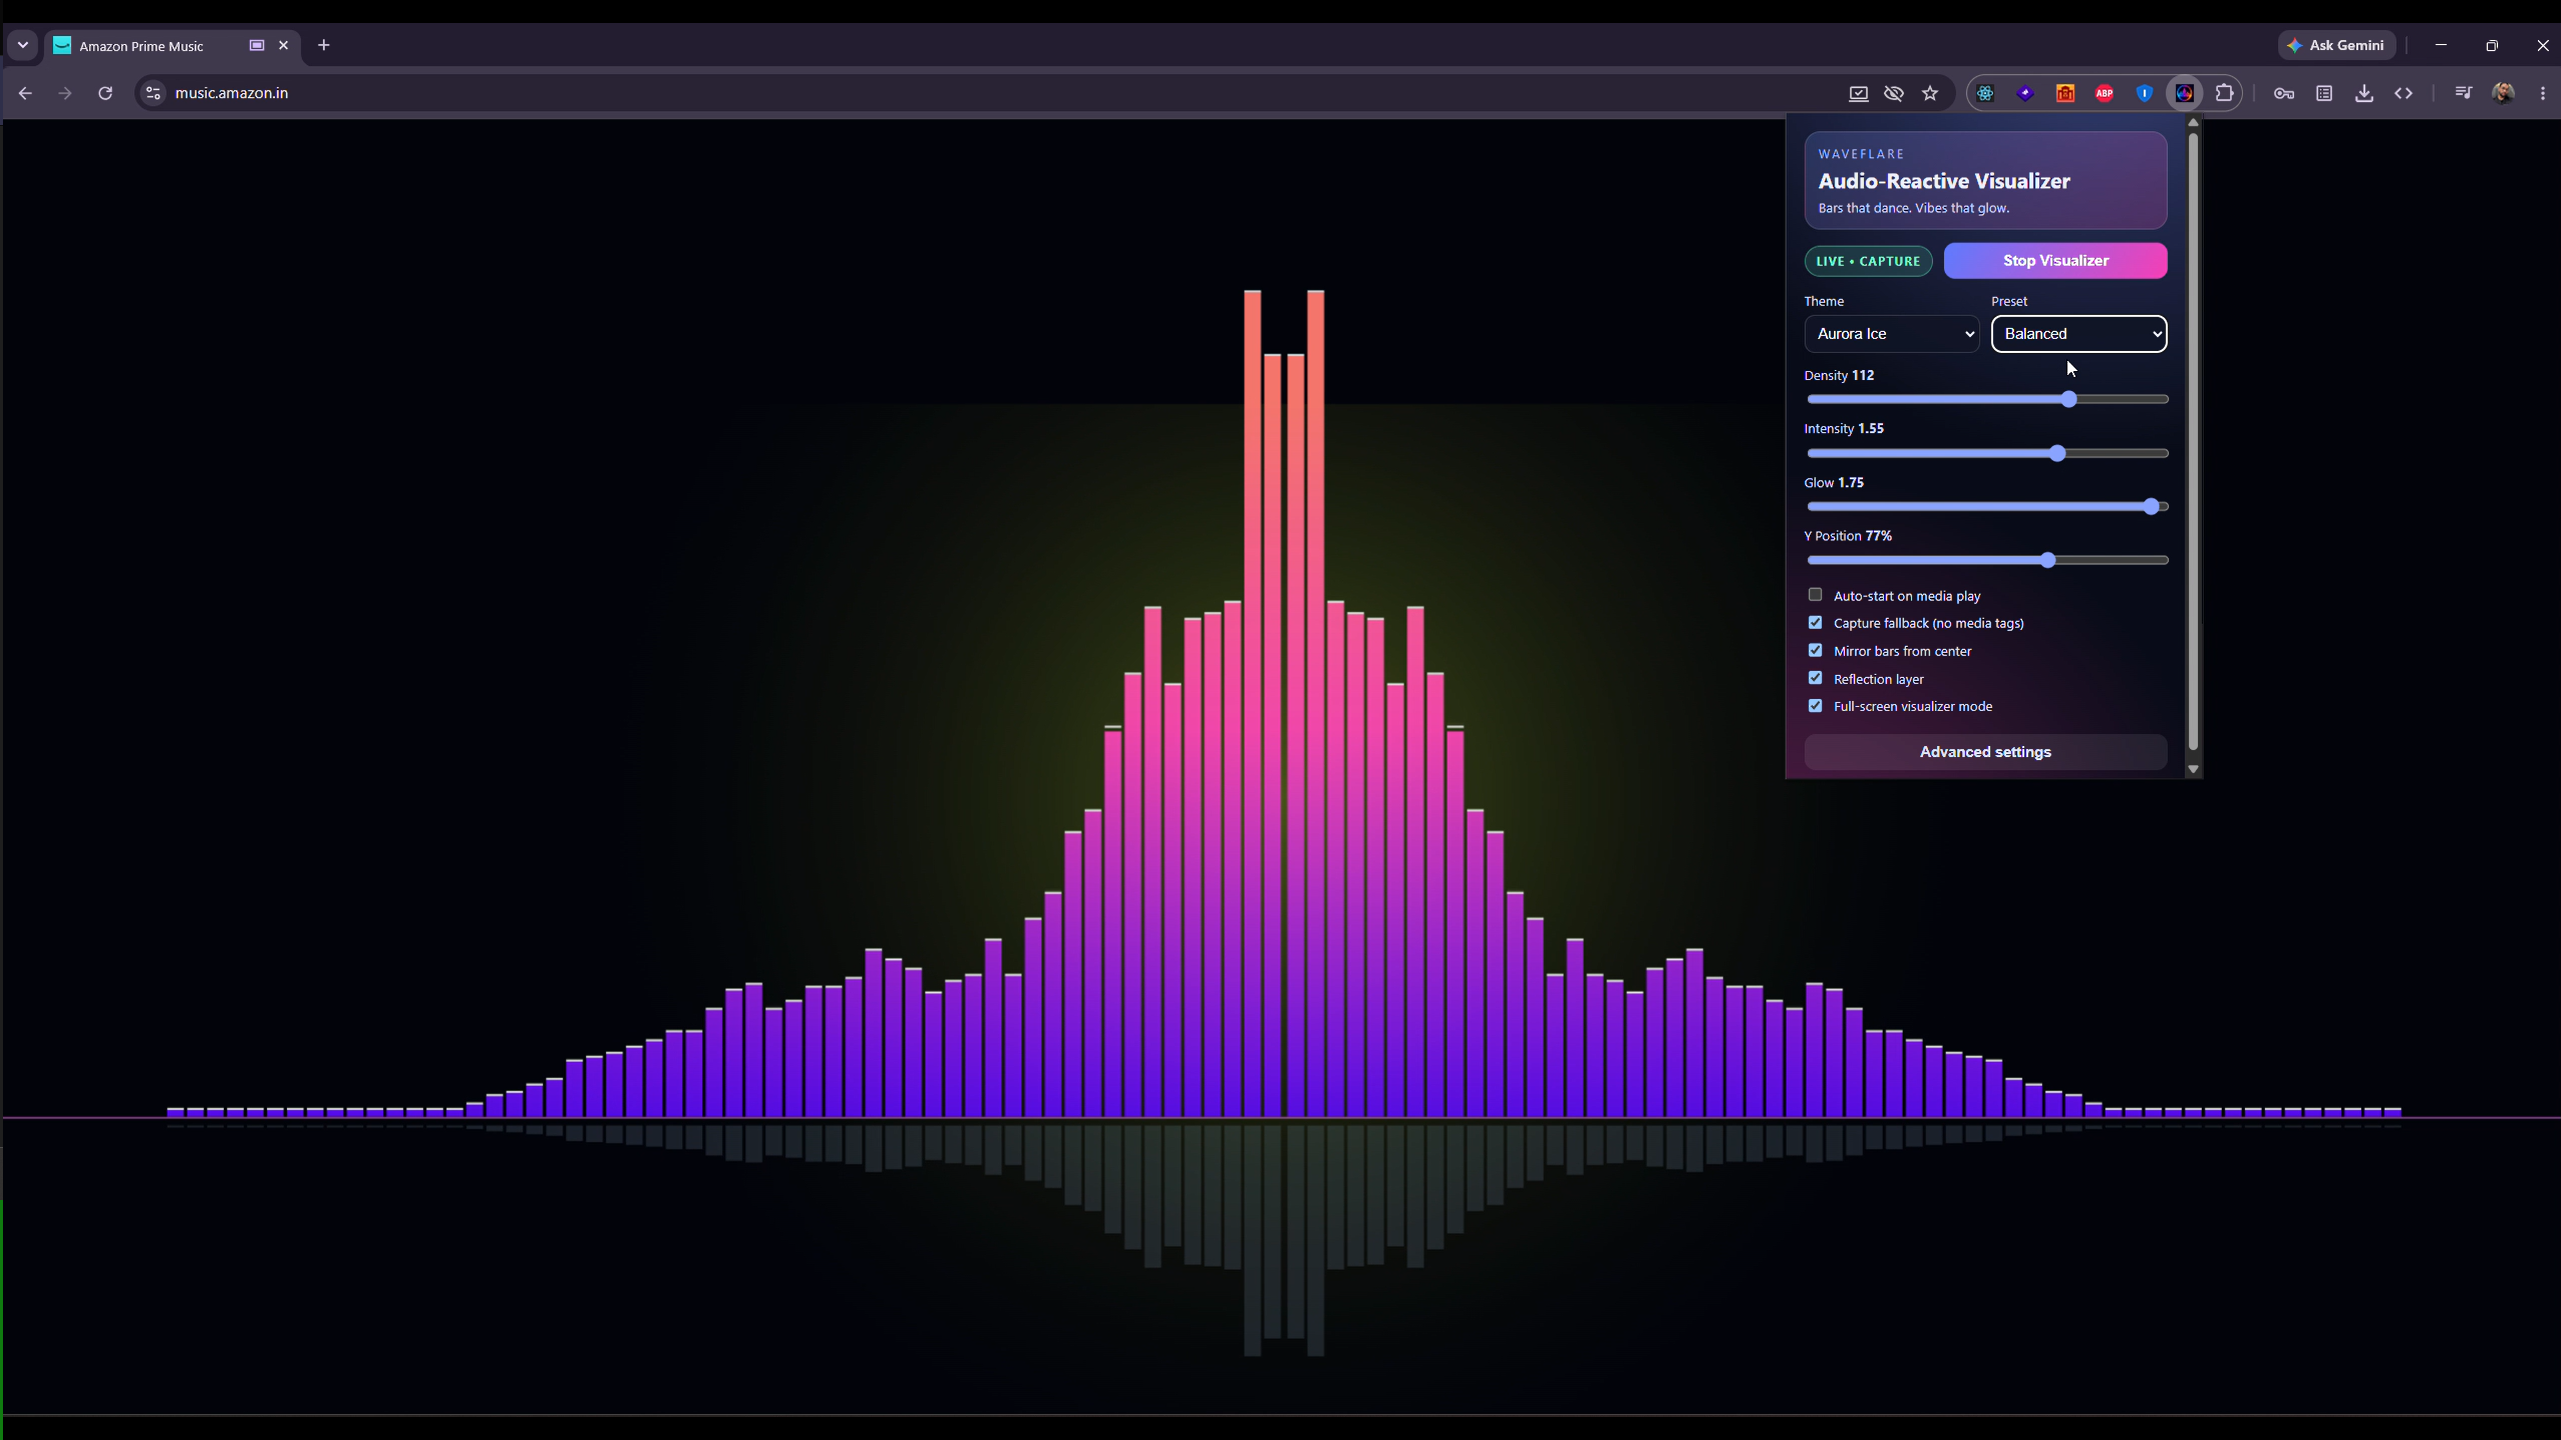2561x1440 pixels.
Task: Open the Extensions puzzle-piece menu
Action: [x=2225, y=93]
